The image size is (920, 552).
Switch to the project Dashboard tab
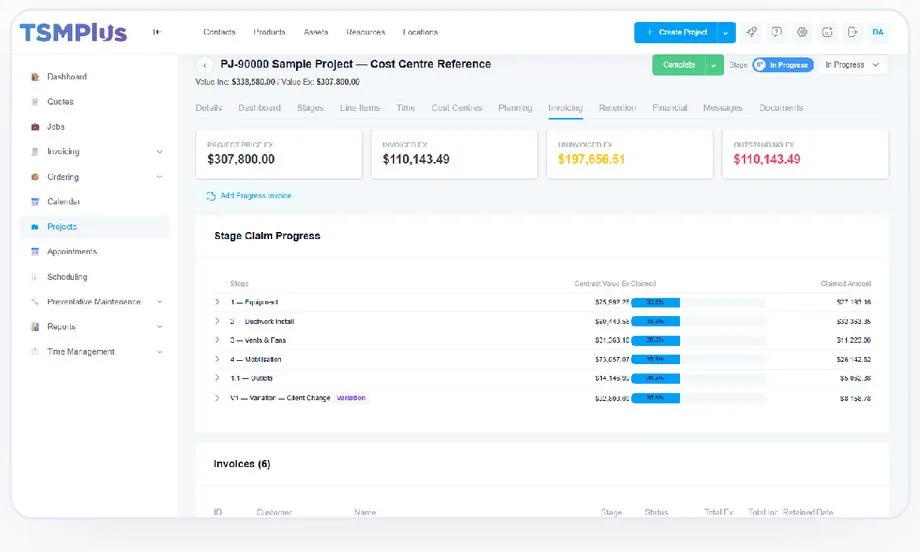pos(259,108)
